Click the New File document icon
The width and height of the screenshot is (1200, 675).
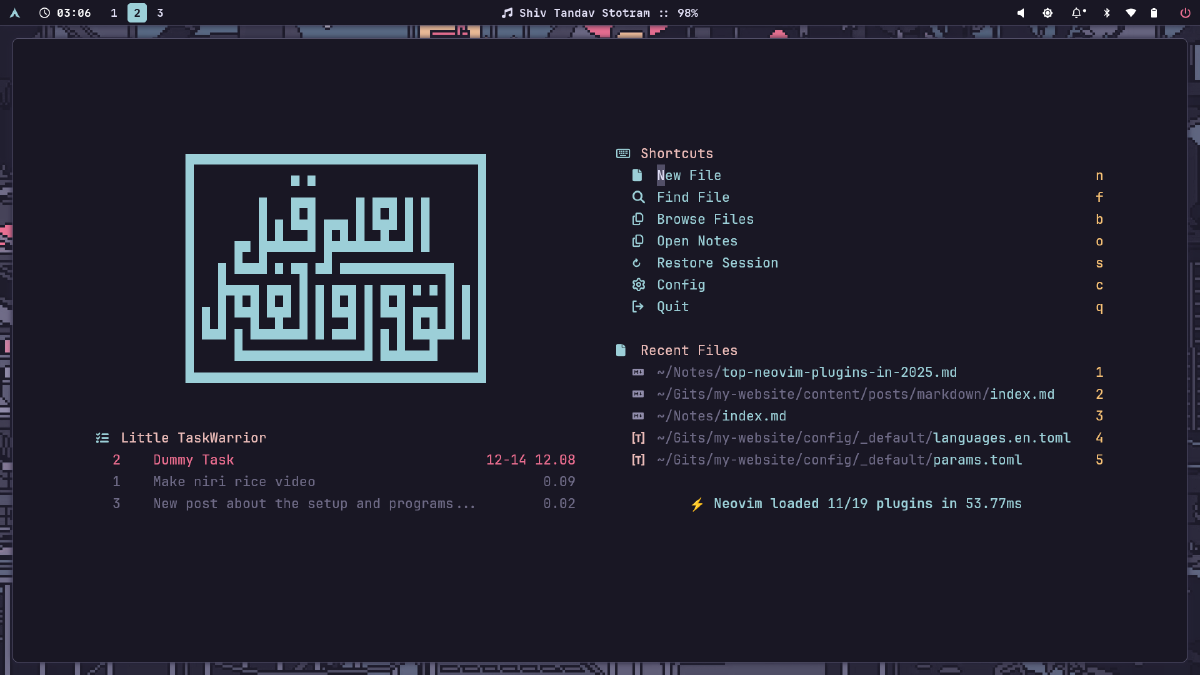(637, 175)
